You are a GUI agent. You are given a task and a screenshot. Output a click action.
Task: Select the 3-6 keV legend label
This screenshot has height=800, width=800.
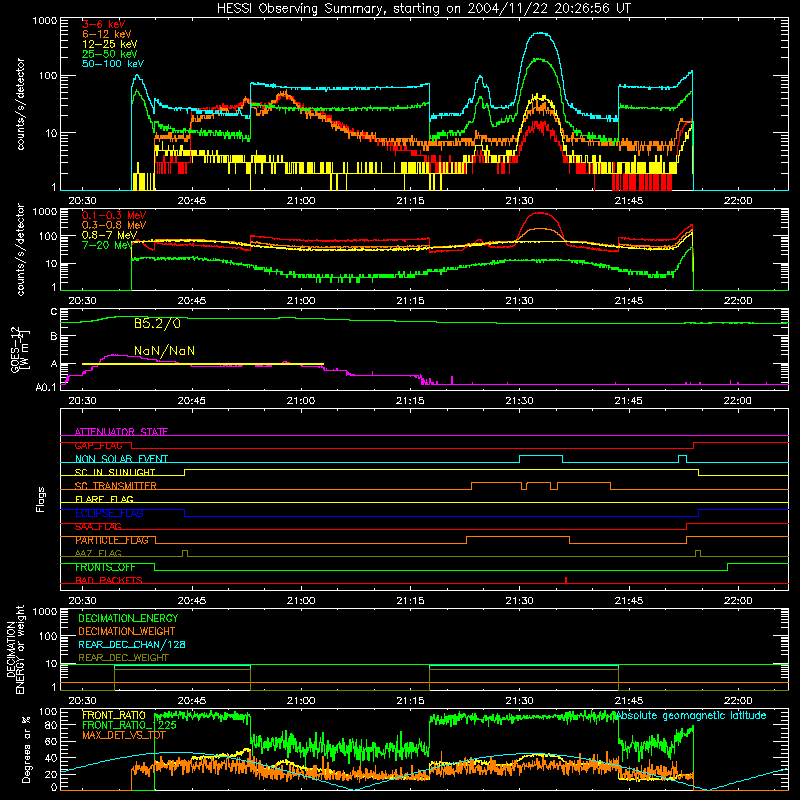coord(104,24)
